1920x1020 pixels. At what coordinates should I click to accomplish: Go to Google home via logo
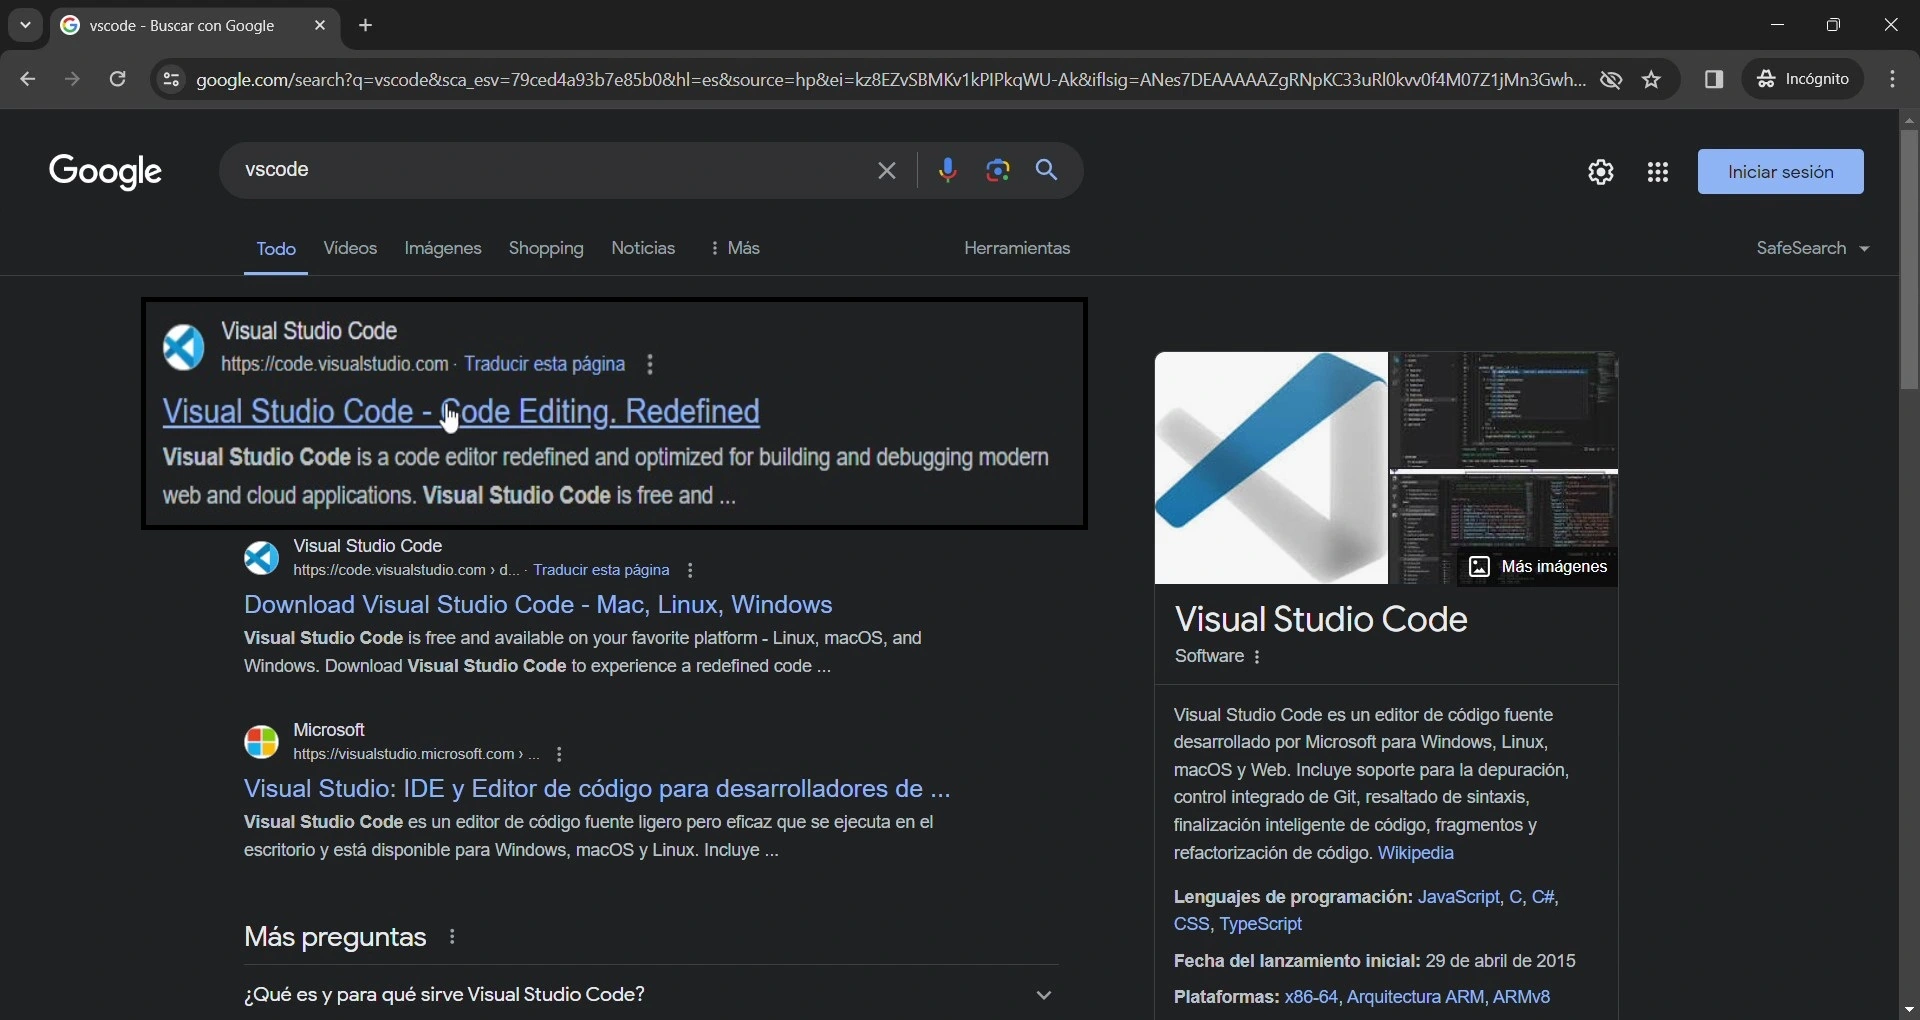pos(106,172)
